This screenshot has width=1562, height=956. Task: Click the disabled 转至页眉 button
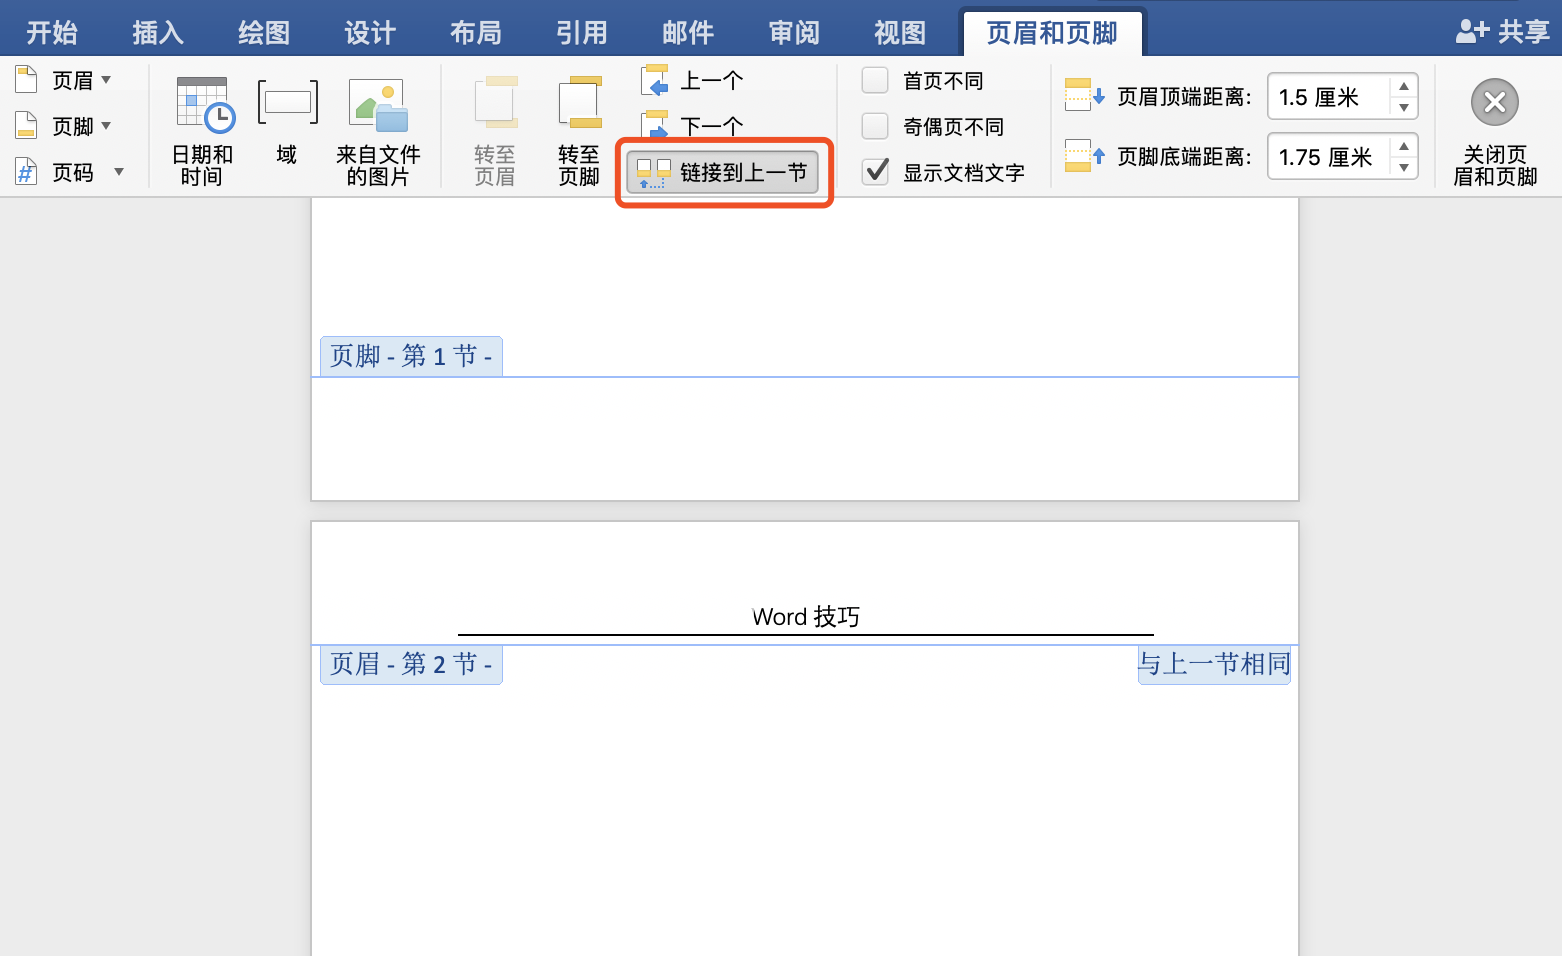pos(495,131)
